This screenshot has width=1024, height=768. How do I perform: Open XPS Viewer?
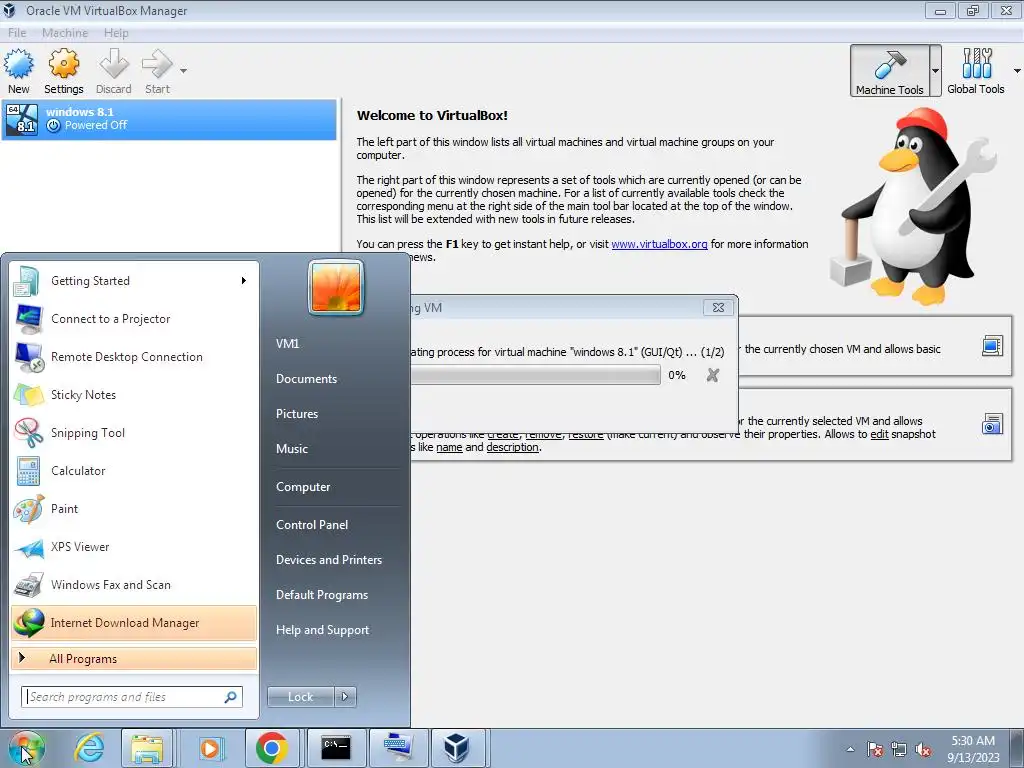[134, 547]
